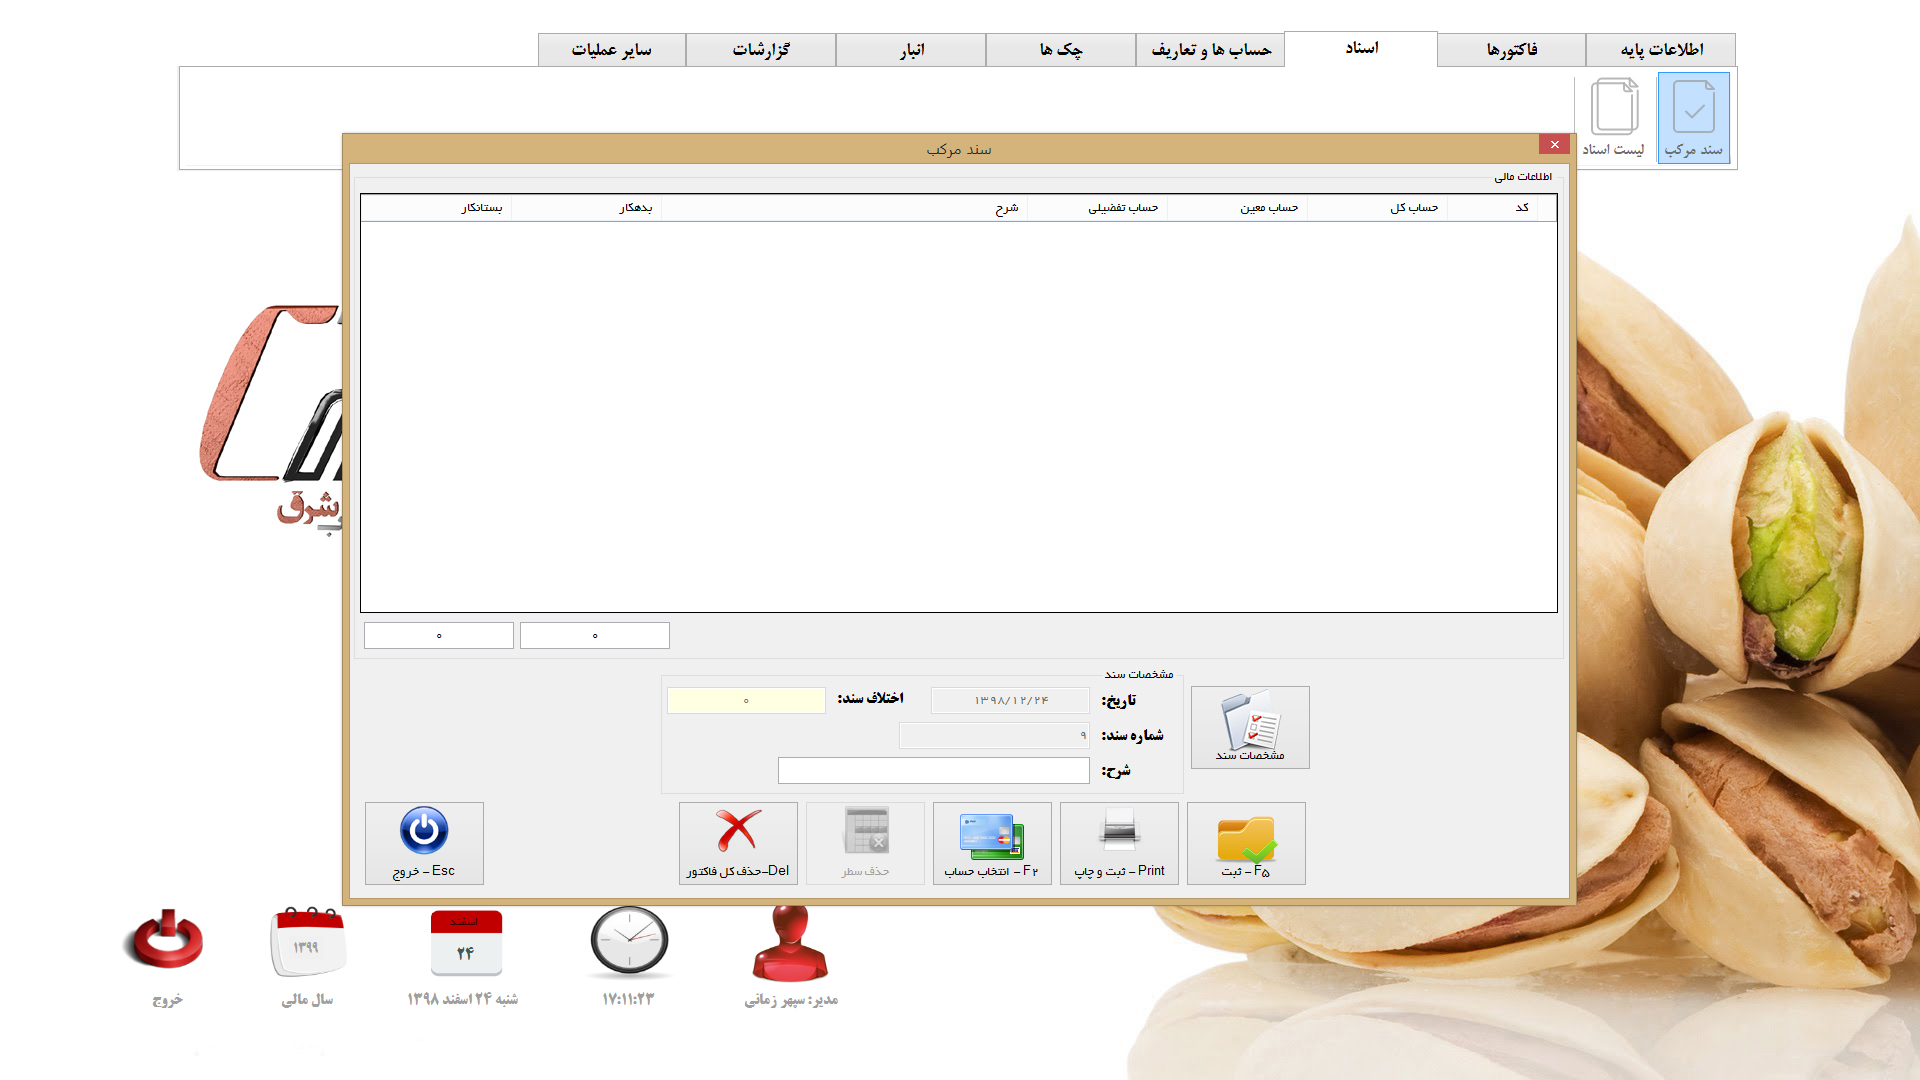Click the clock icon

point(629,940)
